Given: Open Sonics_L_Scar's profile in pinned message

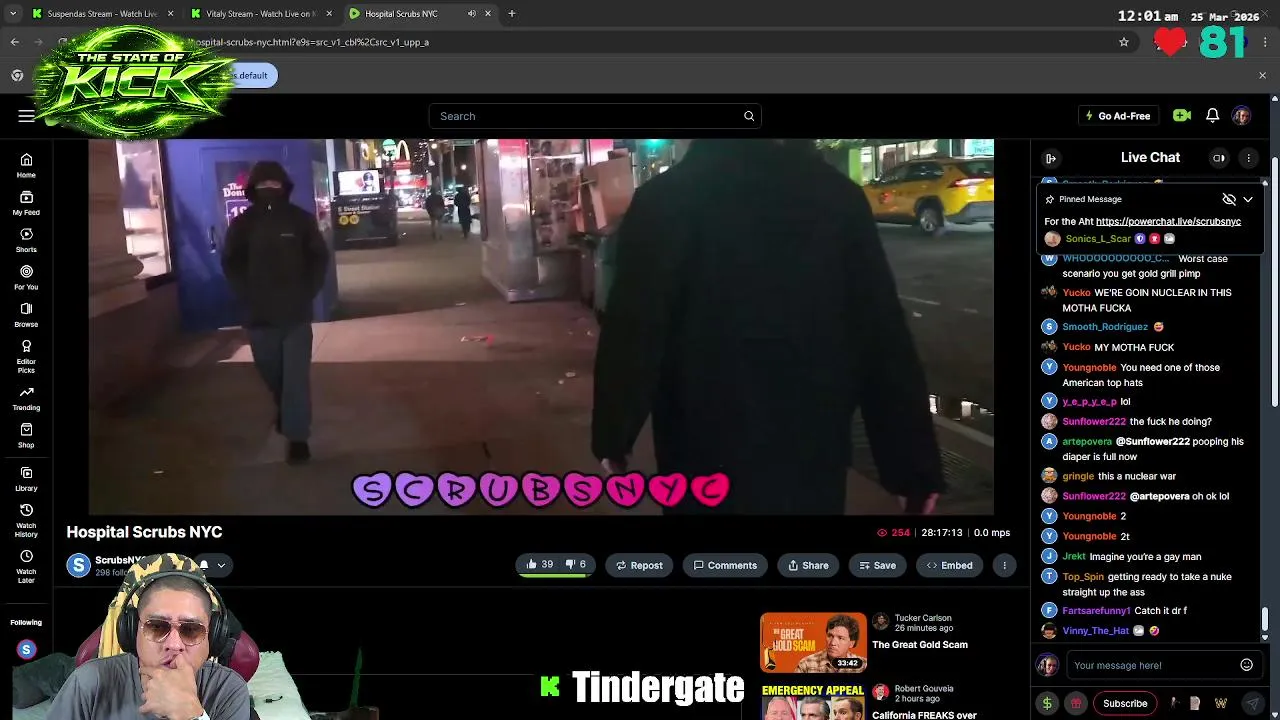Looking at the screenshot, I should click(x=1098, y=239).
